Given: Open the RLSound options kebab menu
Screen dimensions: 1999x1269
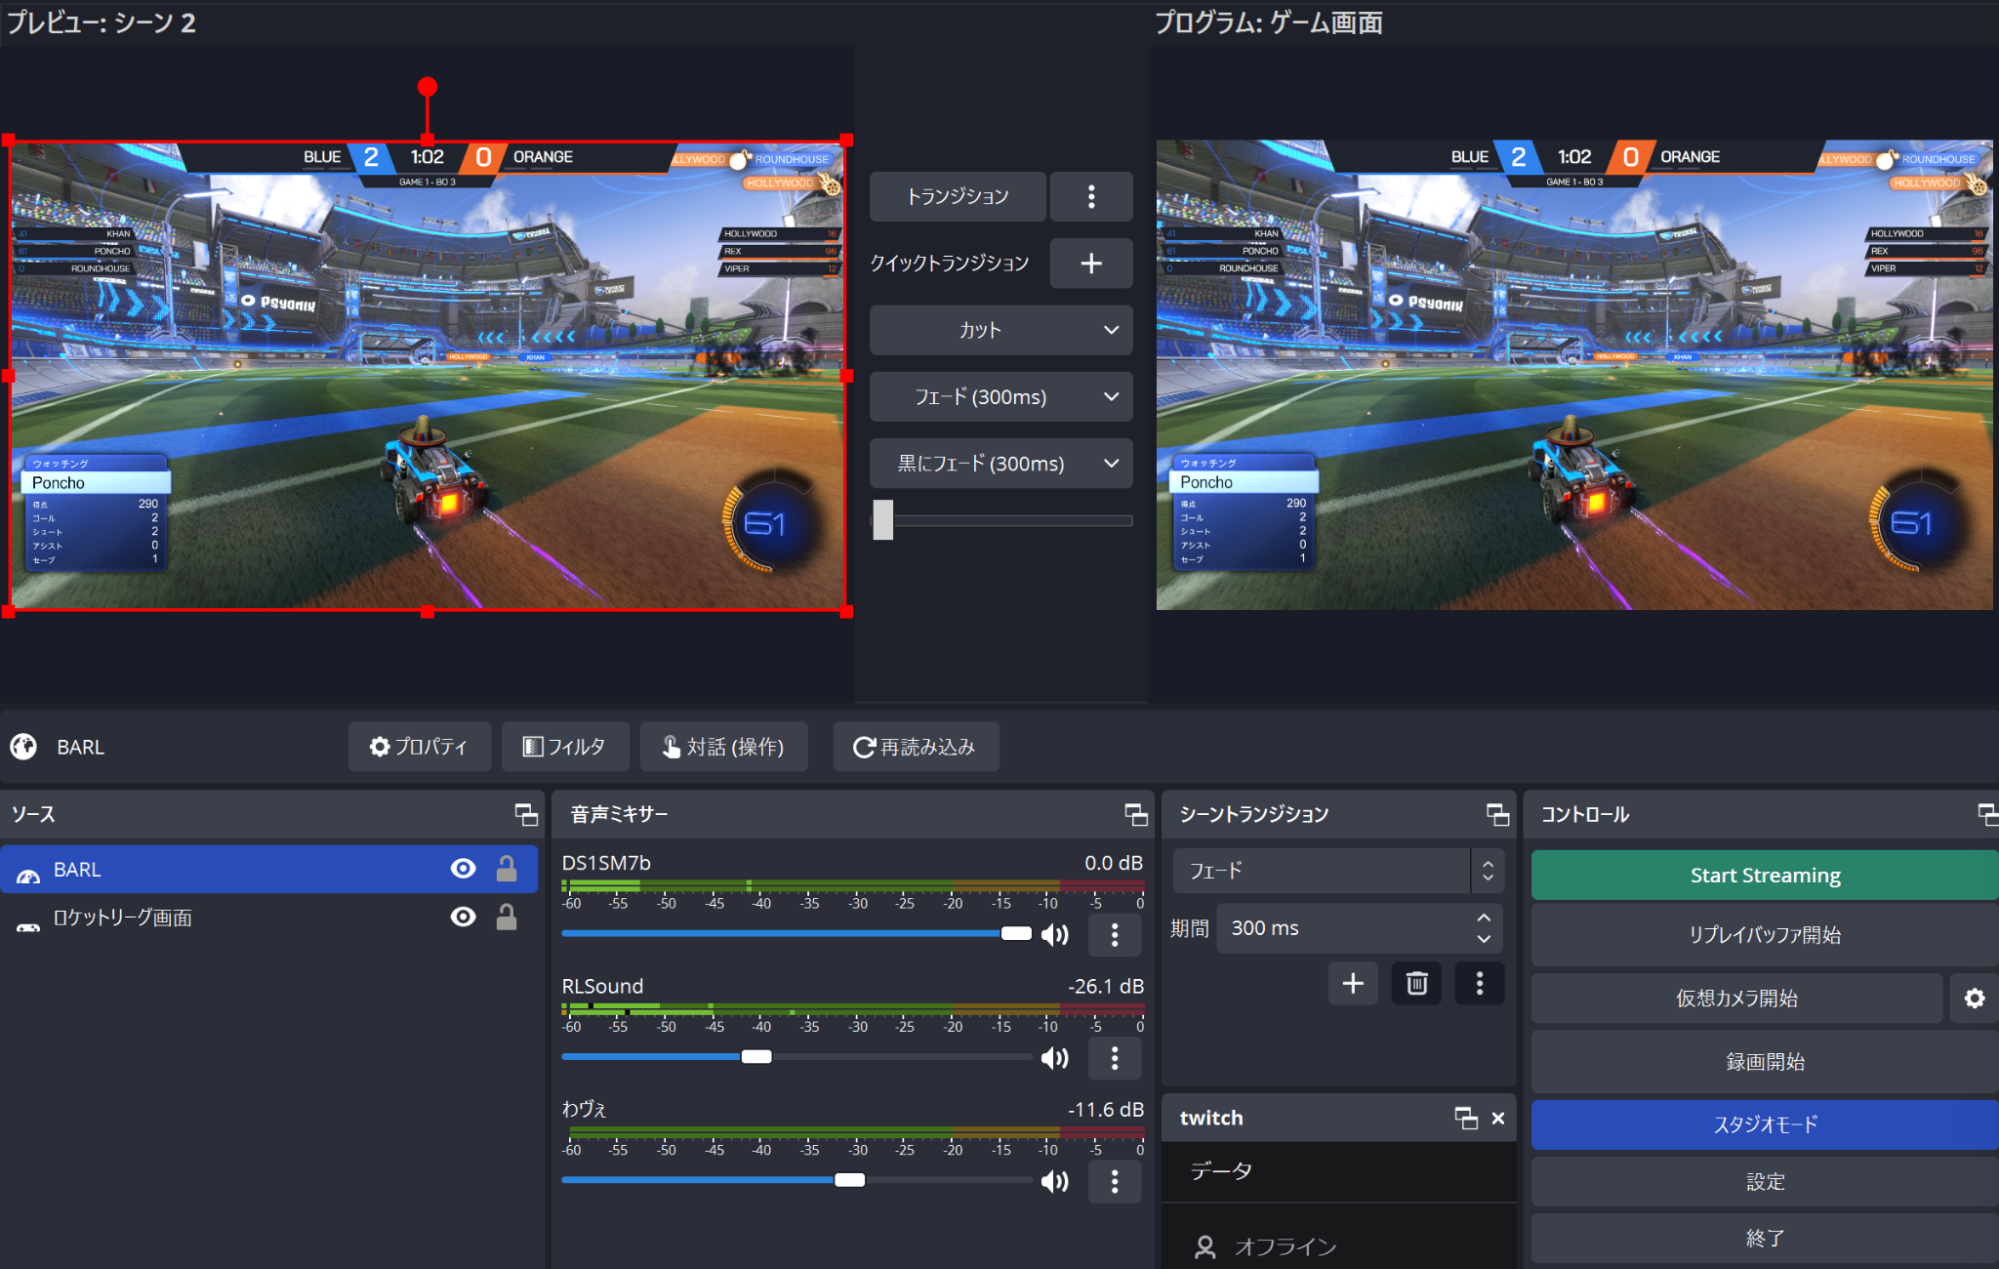Looking at the screenshot, I should pyautogui.click(x=1114, y=1058).
